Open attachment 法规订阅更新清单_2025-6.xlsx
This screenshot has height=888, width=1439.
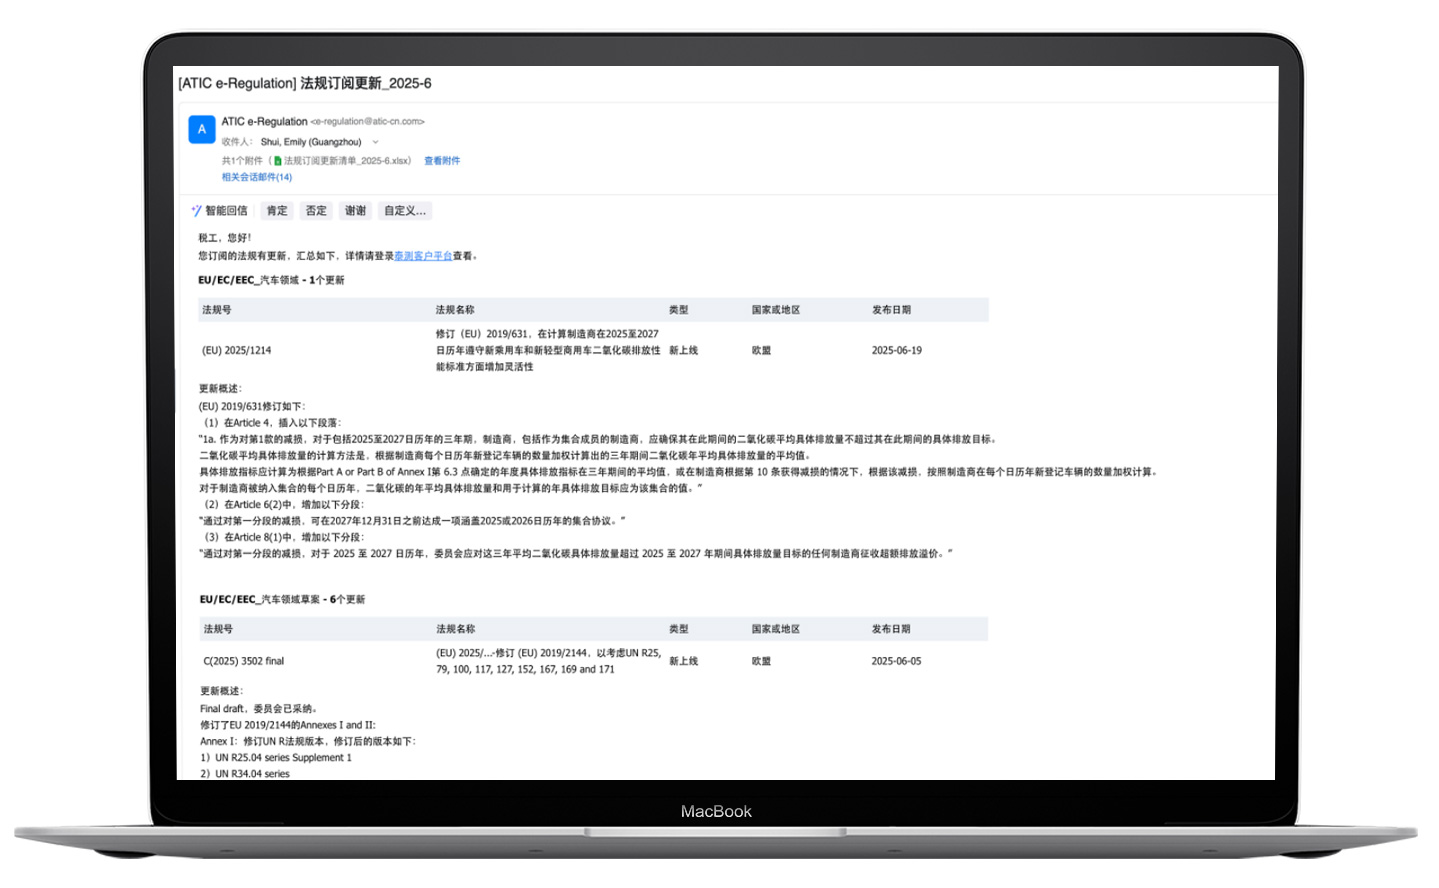point(346,161)
